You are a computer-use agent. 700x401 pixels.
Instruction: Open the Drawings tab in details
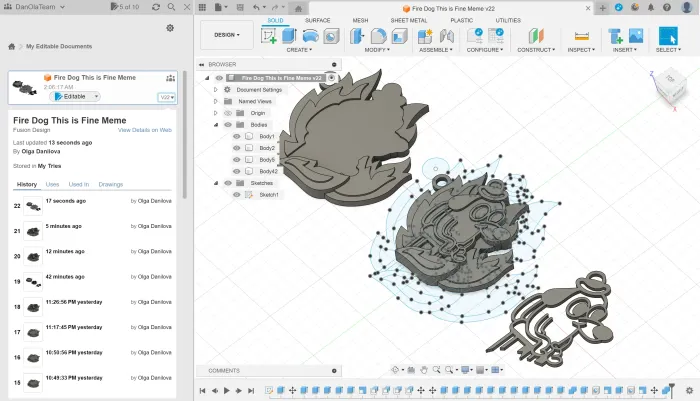111,184
